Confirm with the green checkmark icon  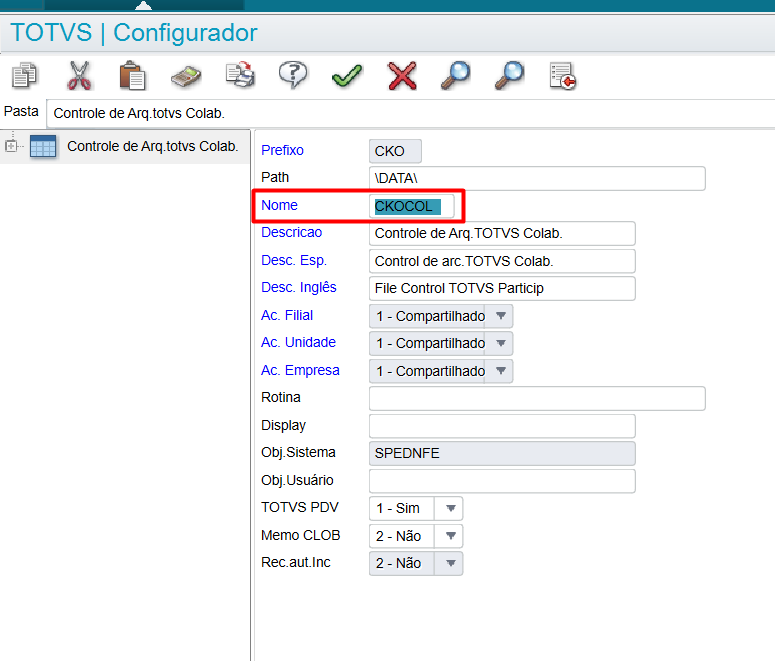tap(347, 76)
